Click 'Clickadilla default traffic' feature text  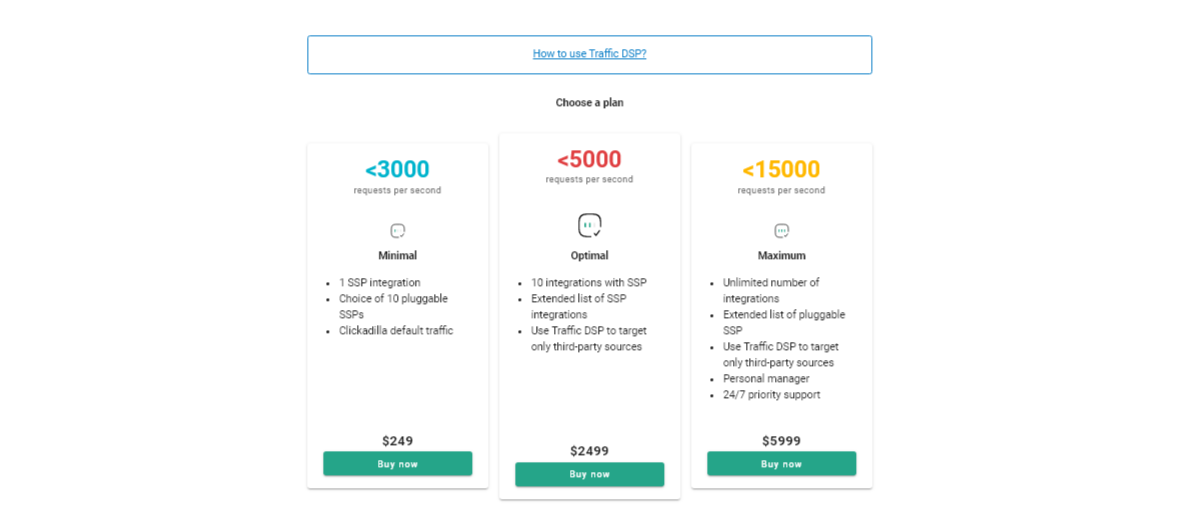396,331
